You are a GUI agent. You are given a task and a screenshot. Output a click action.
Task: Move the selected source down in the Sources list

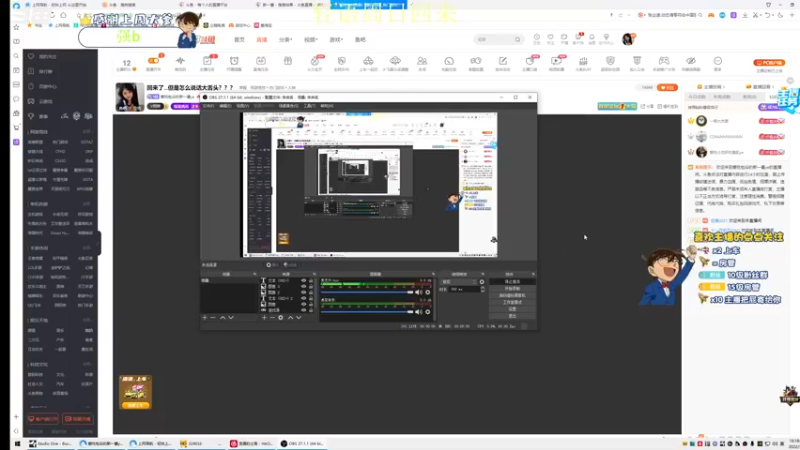point(299,317)
